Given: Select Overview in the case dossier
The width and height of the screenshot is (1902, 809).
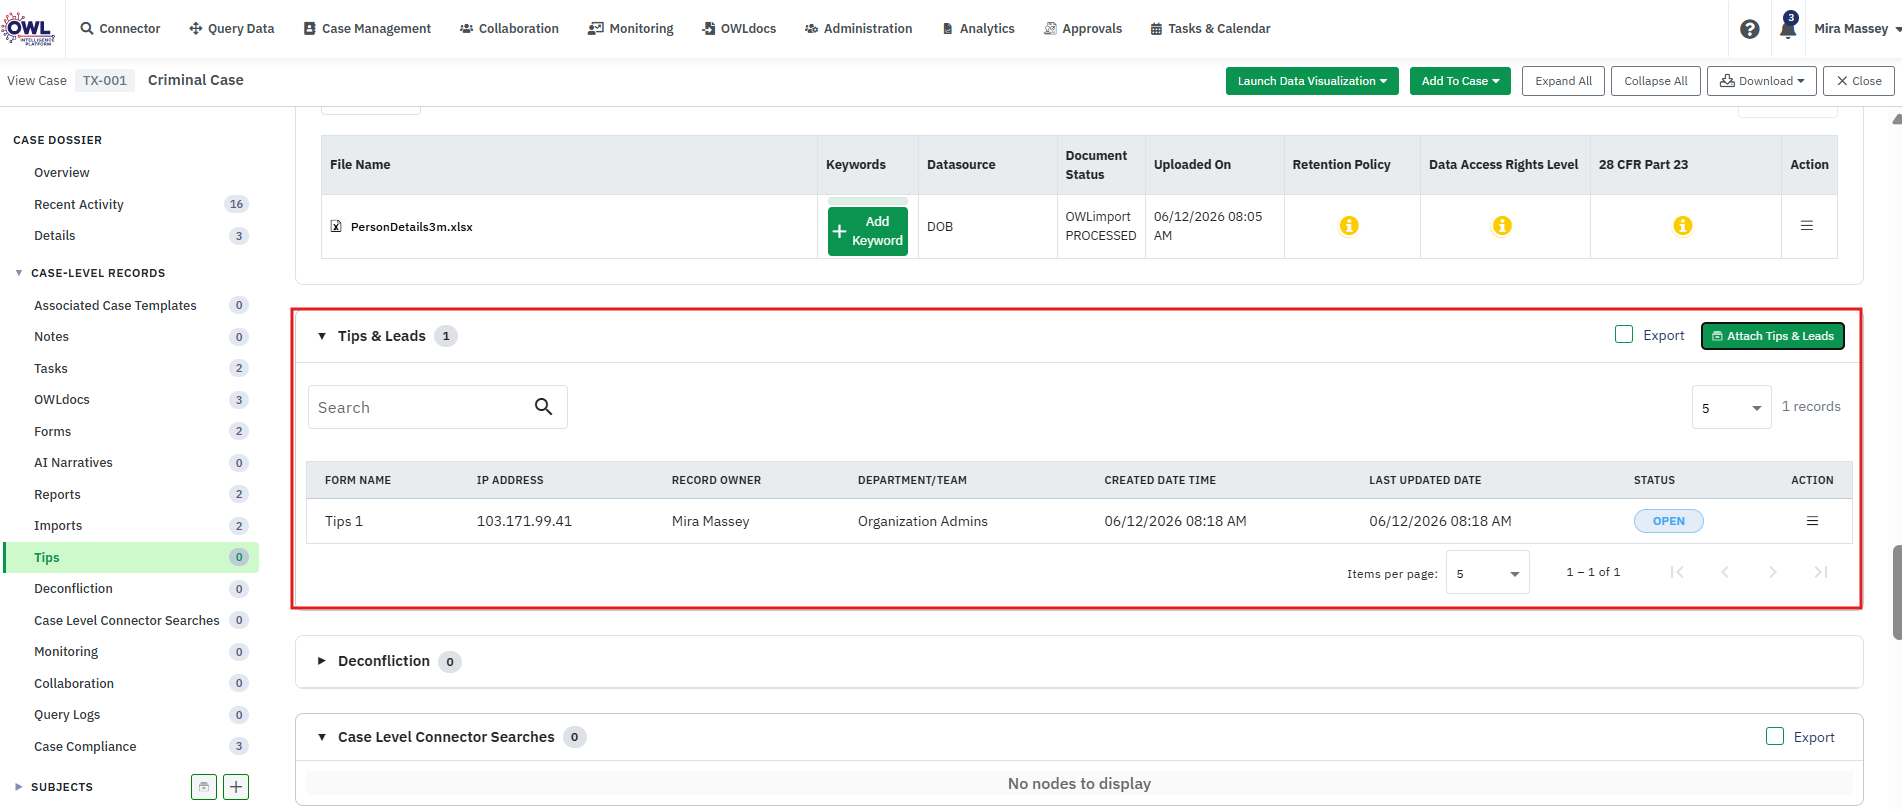Looking at the screenshot, I should (62, 173).
